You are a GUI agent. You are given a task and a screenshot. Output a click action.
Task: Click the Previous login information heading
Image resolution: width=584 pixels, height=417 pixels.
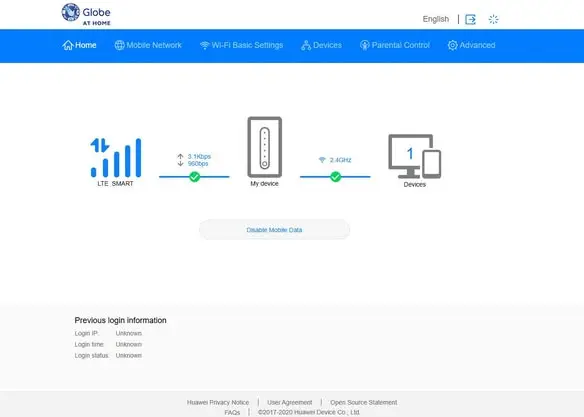120,320
